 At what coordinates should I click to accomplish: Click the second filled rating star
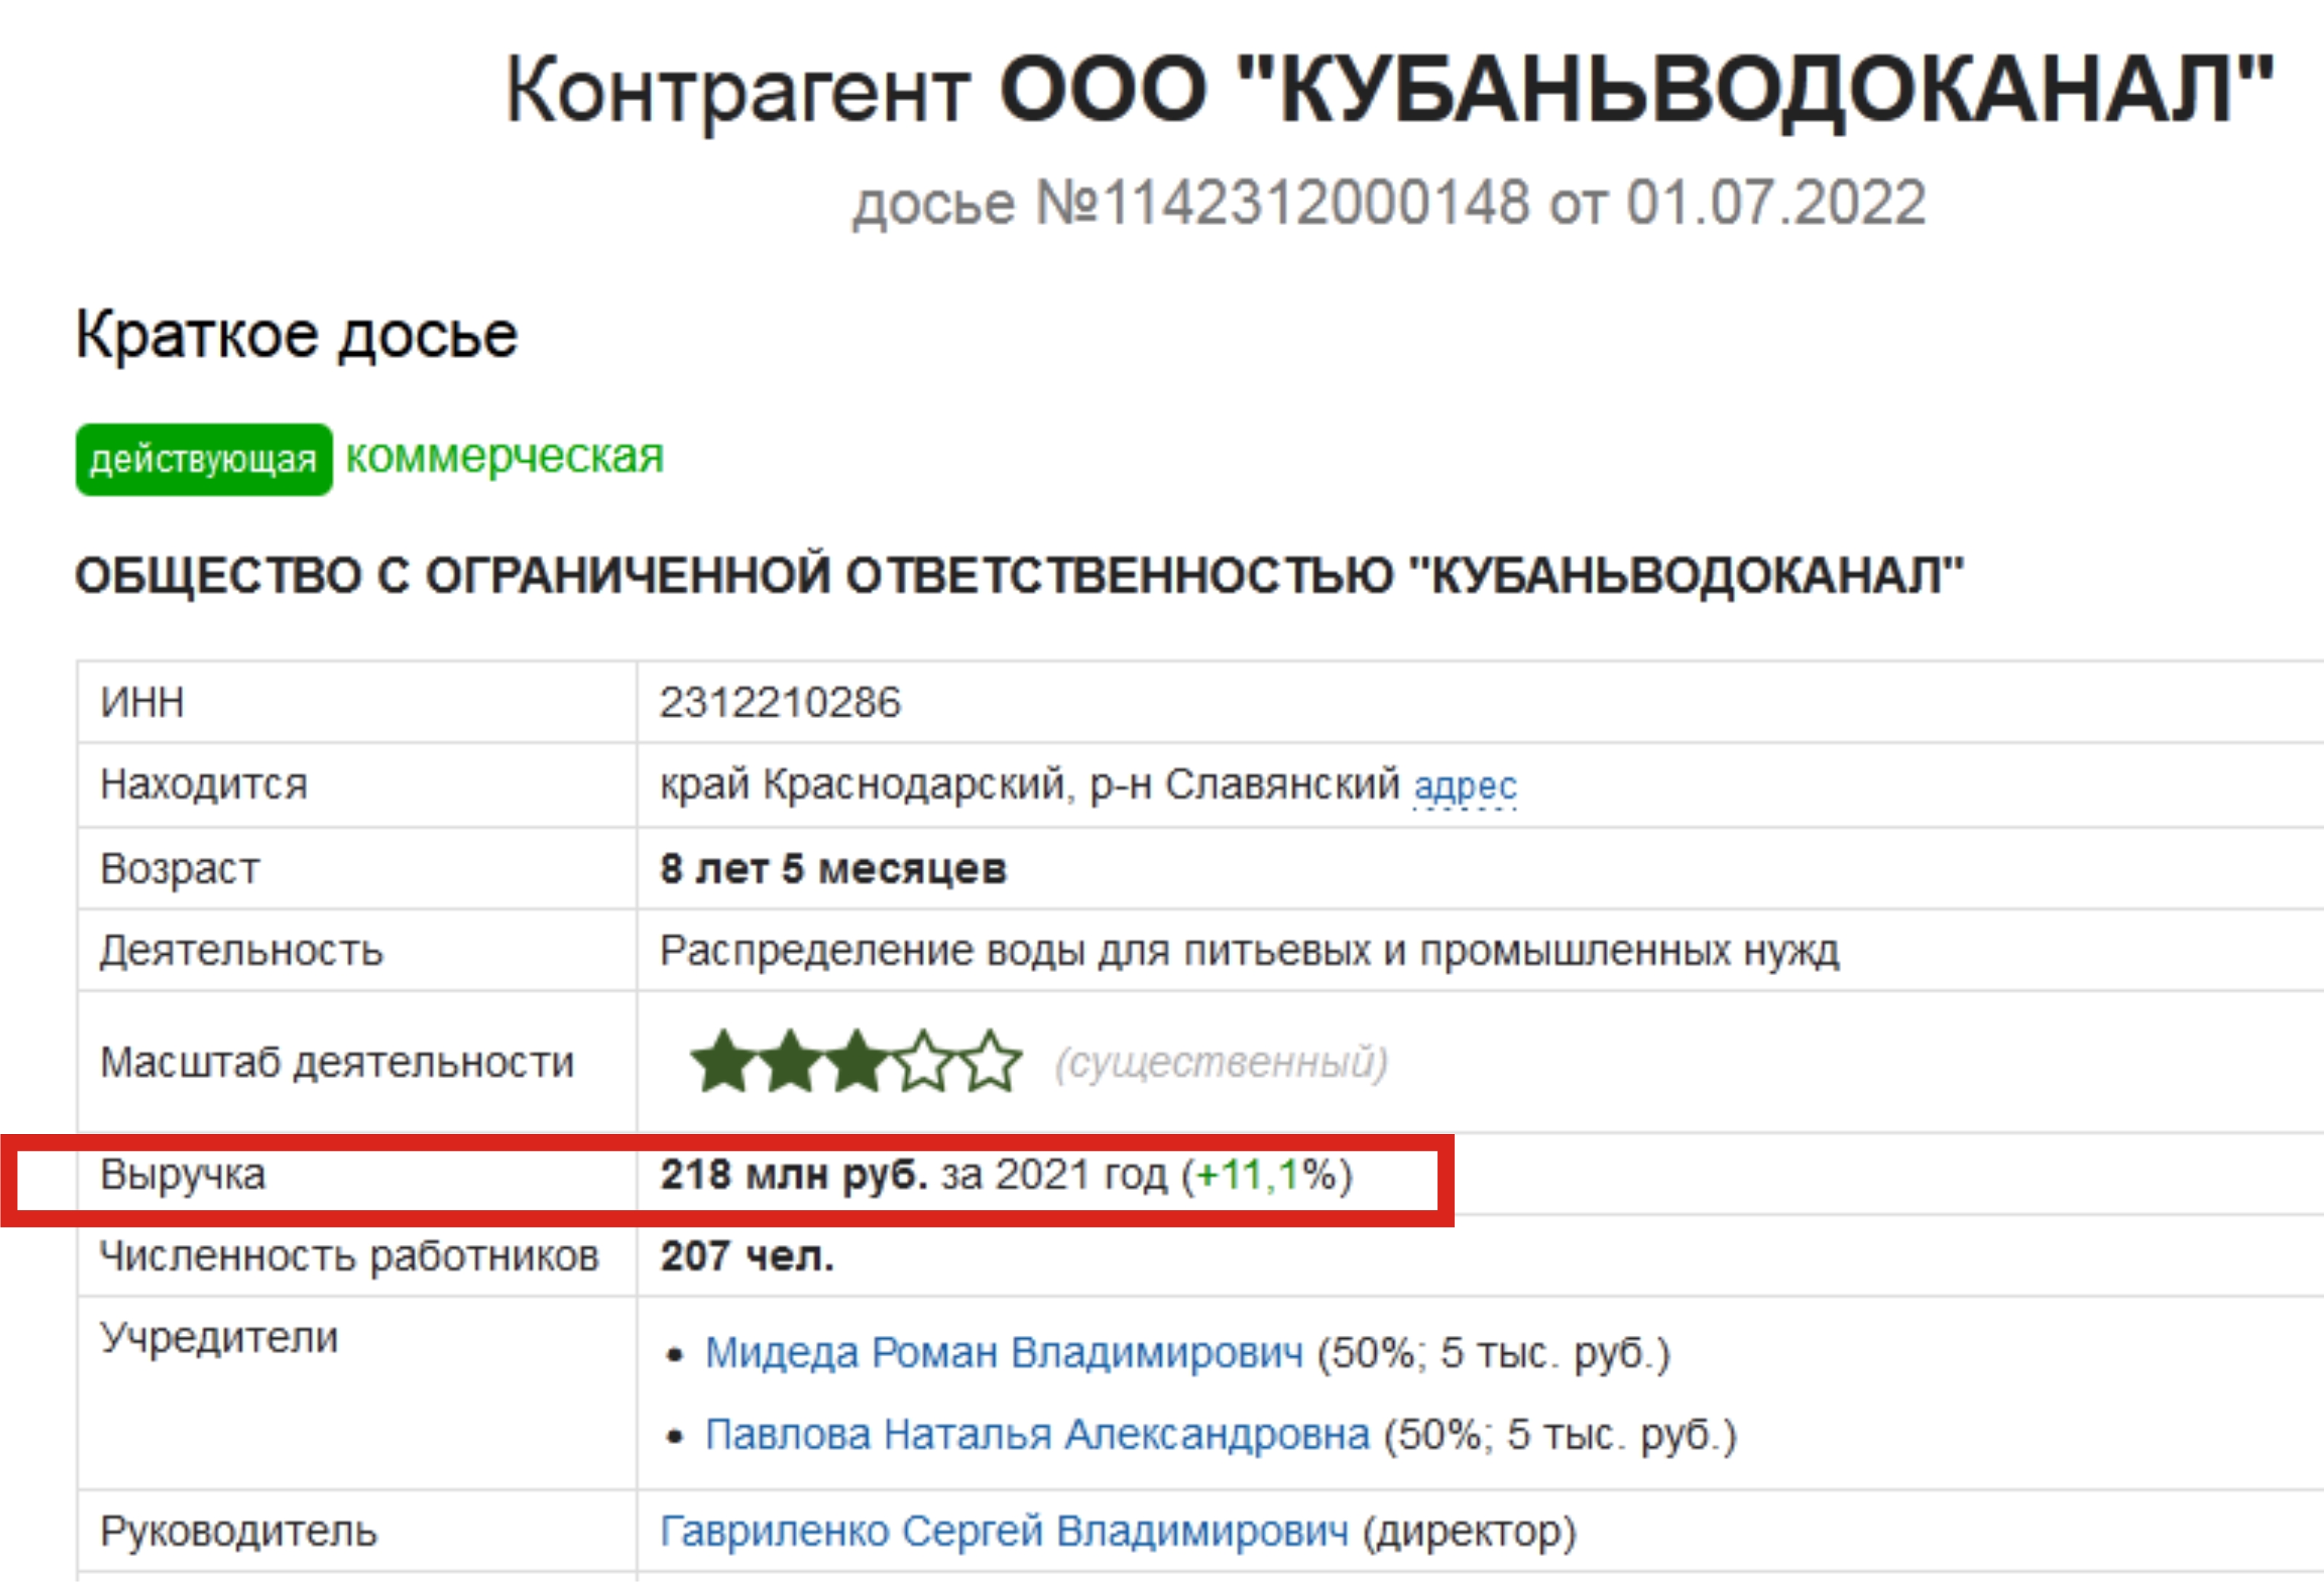790,1061
